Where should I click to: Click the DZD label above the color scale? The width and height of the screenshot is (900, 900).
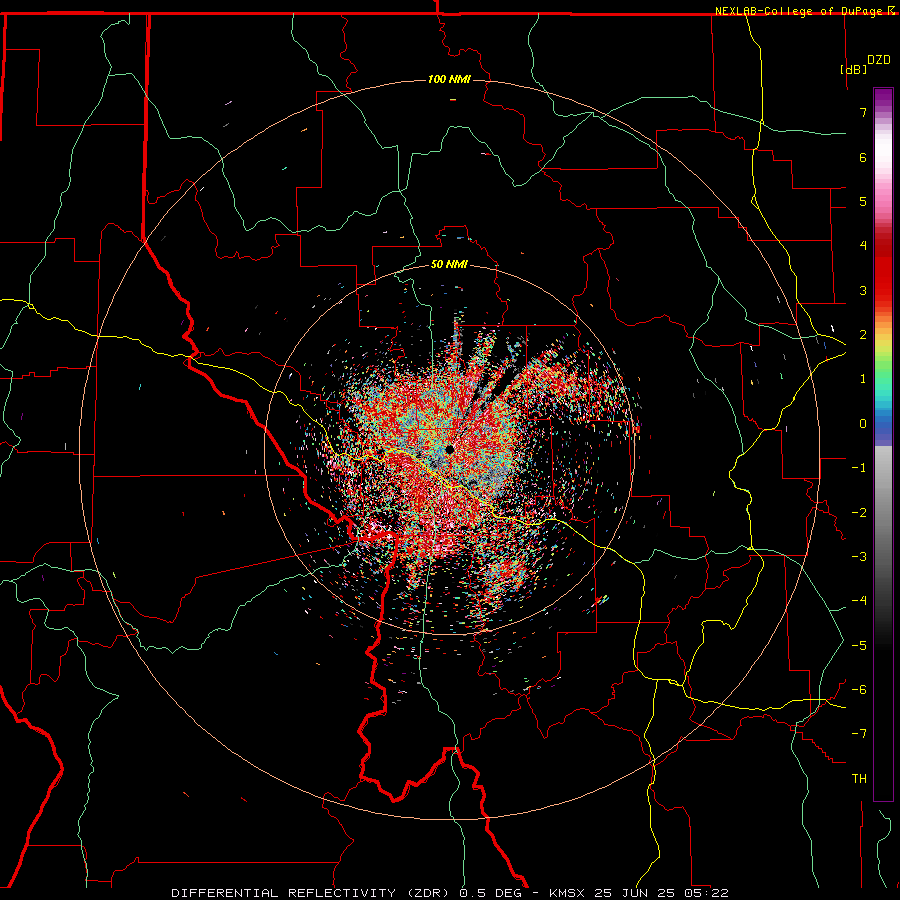point(879,60)
